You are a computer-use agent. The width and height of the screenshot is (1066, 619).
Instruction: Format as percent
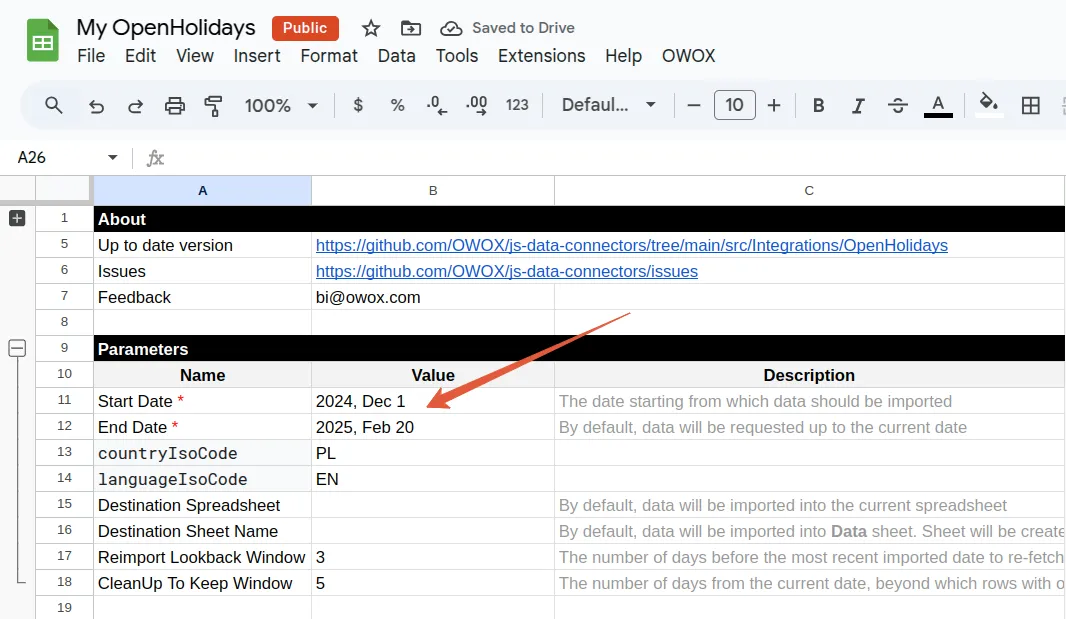tap(398, 105)
